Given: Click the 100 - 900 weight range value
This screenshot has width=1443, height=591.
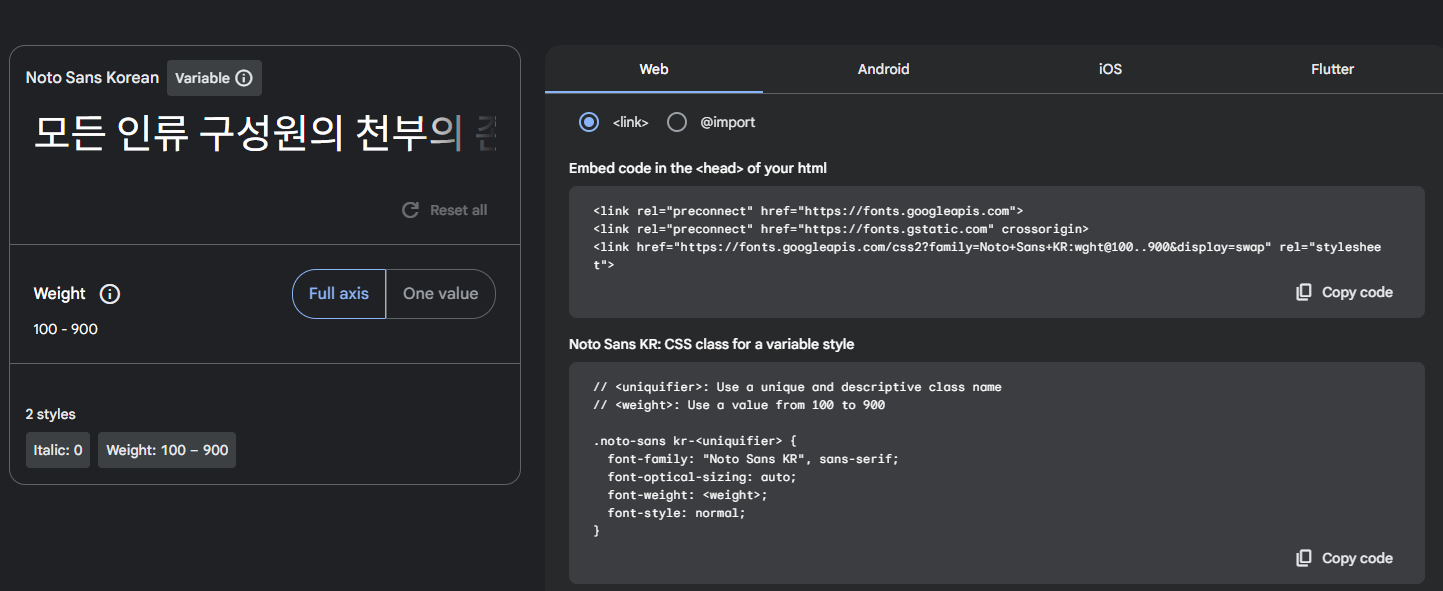Looking at the screenshot, I should [x=66, y=329].
